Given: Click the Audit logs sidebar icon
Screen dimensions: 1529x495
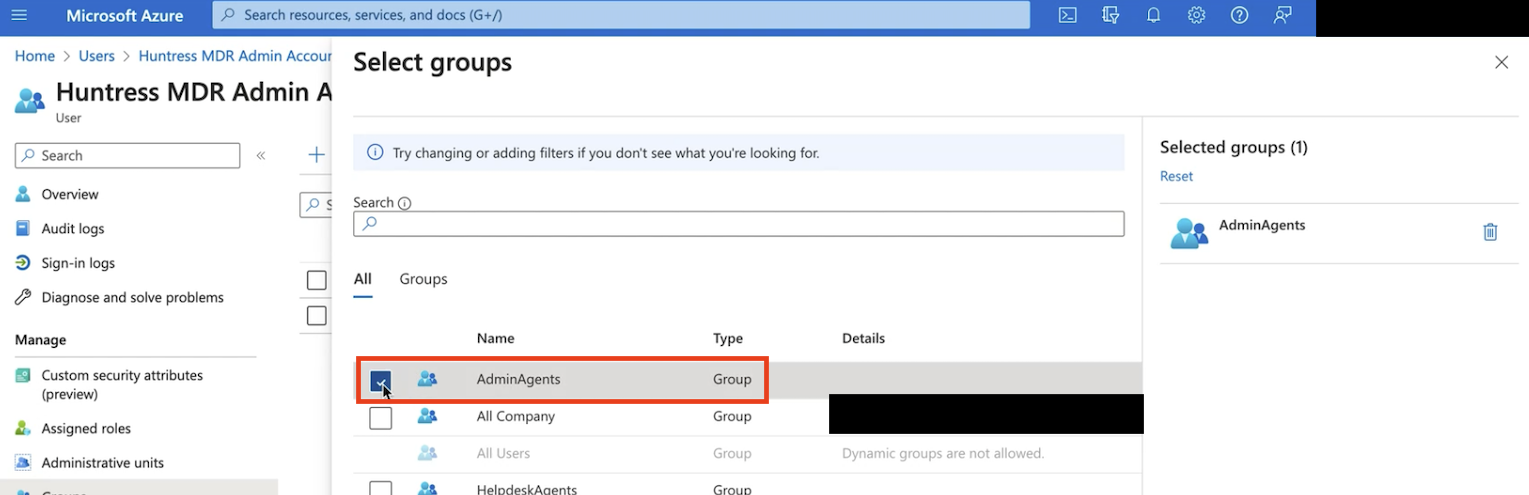Looking at the screenshot, I should click(23, 228).
